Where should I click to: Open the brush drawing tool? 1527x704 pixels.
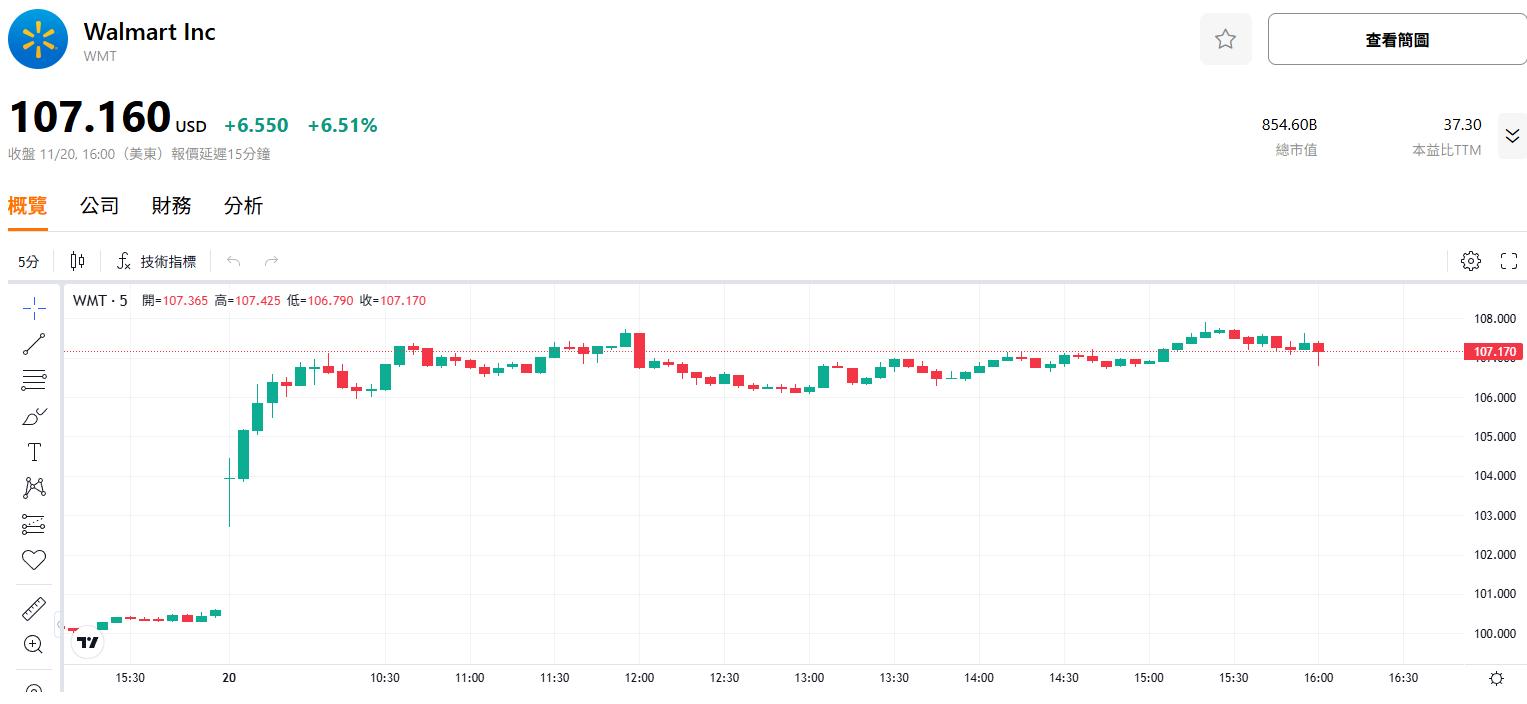[34, 416]
